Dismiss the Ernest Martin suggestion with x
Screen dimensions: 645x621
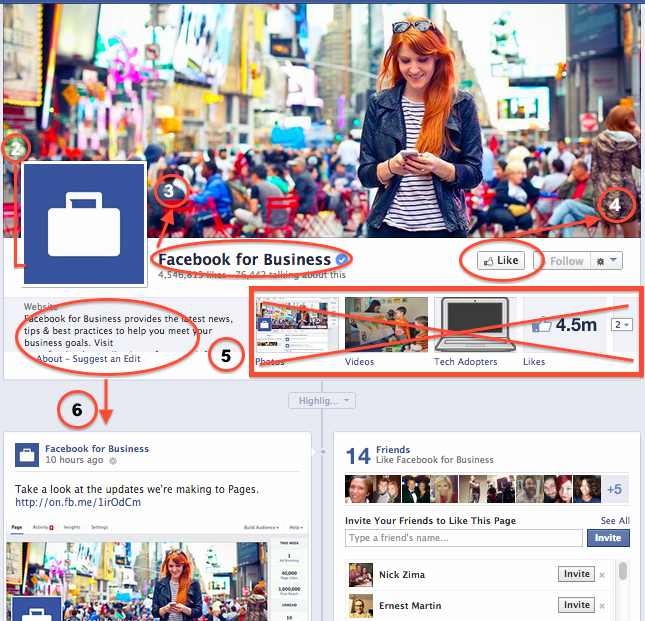tap(602, 606)
